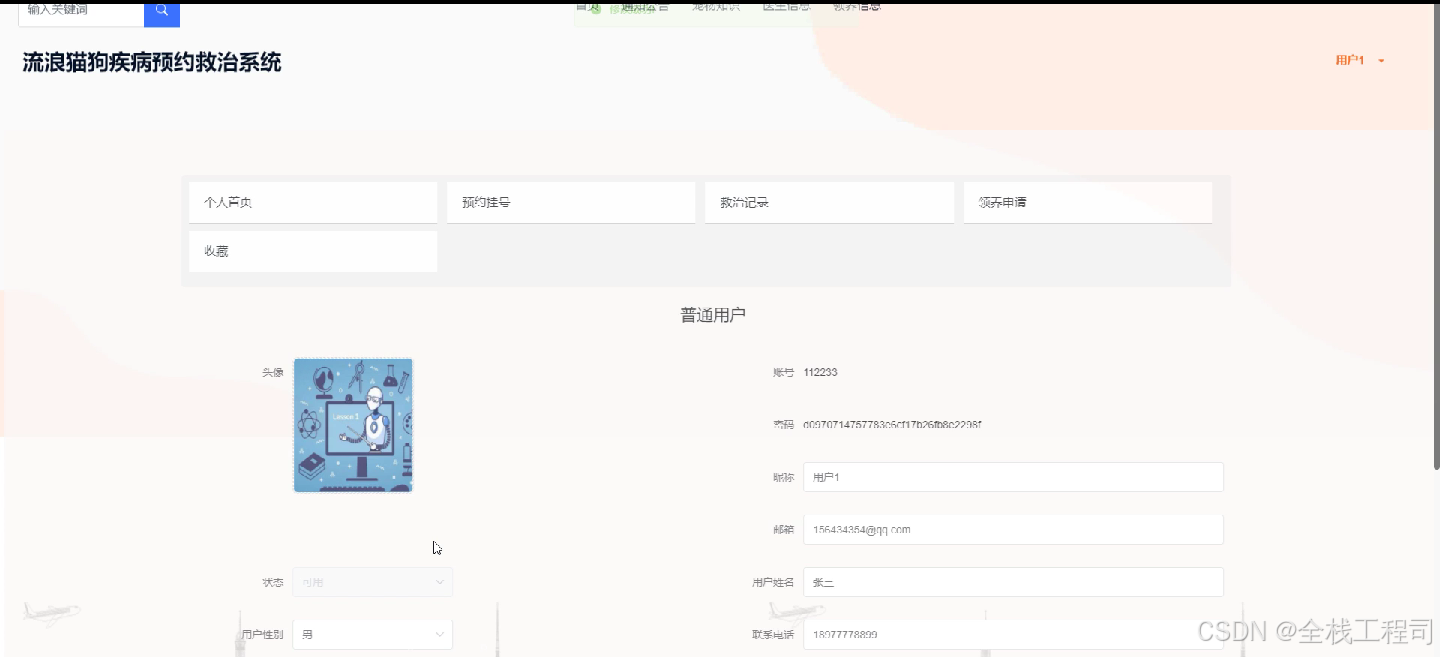
Task: Open the 领养申请 menu card
Action: coord(1088,202)
